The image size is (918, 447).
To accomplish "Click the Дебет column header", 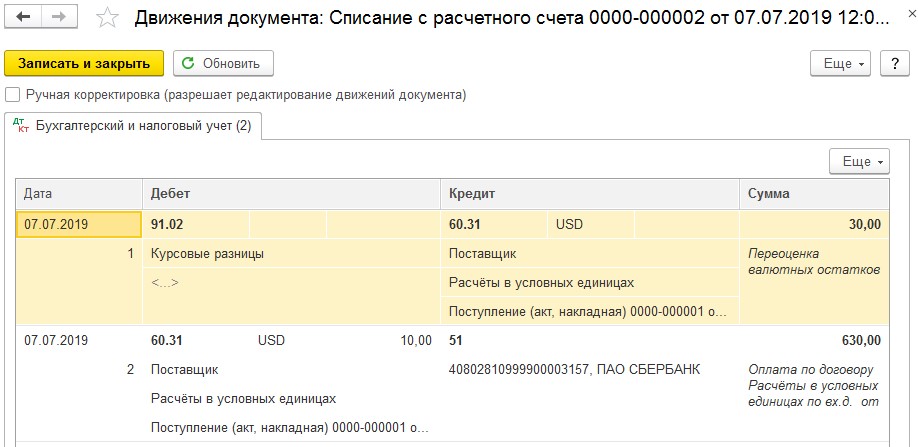I will pos(292,194).
